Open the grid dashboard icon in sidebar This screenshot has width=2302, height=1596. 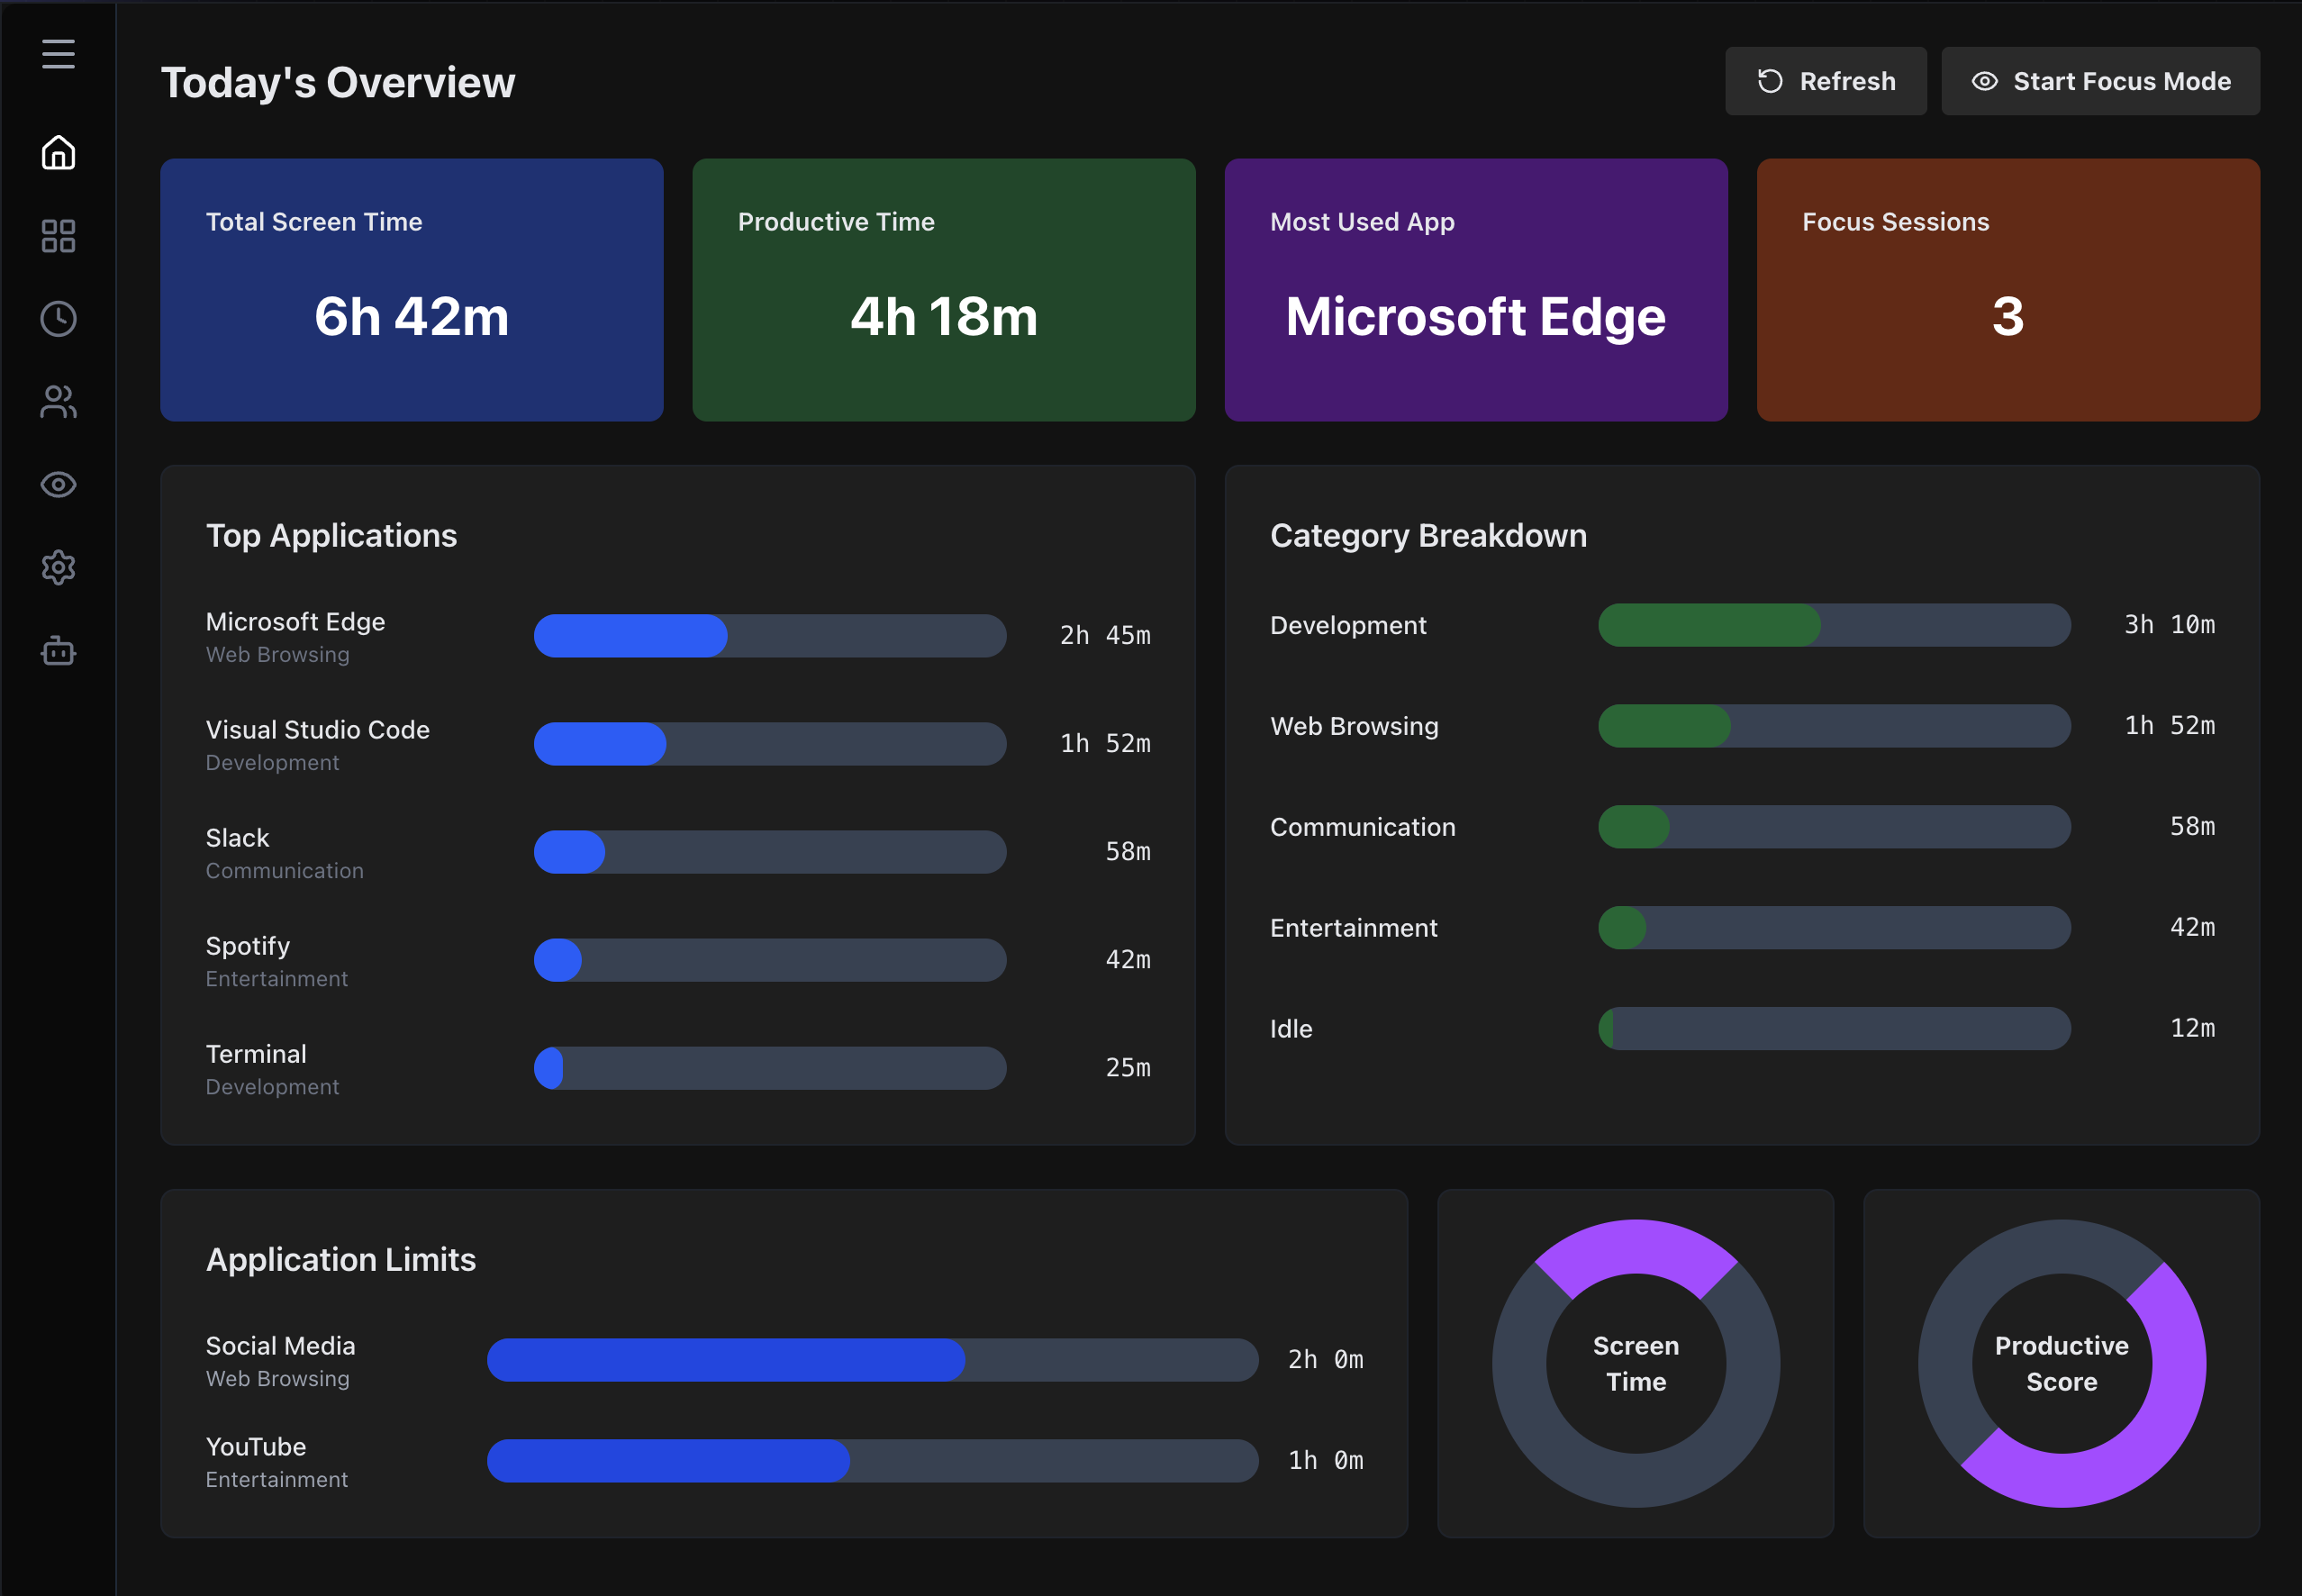[x=58, y=236]
